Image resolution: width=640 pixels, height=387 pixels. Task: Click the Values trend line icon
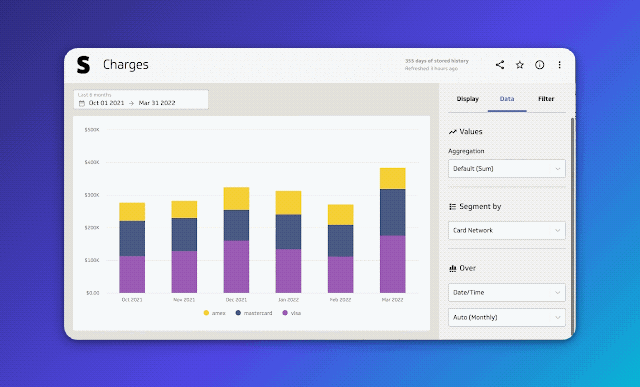452,131
